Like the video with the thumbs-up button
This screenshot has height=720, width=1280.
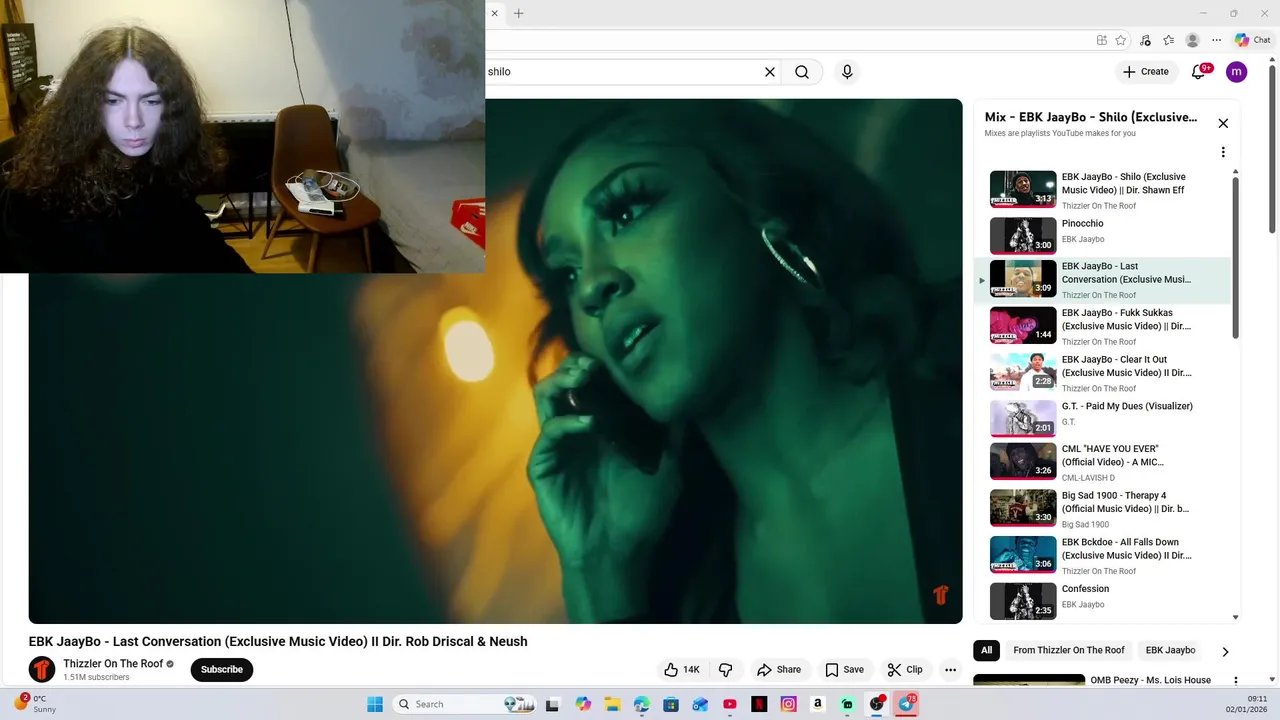click(682, 670)
